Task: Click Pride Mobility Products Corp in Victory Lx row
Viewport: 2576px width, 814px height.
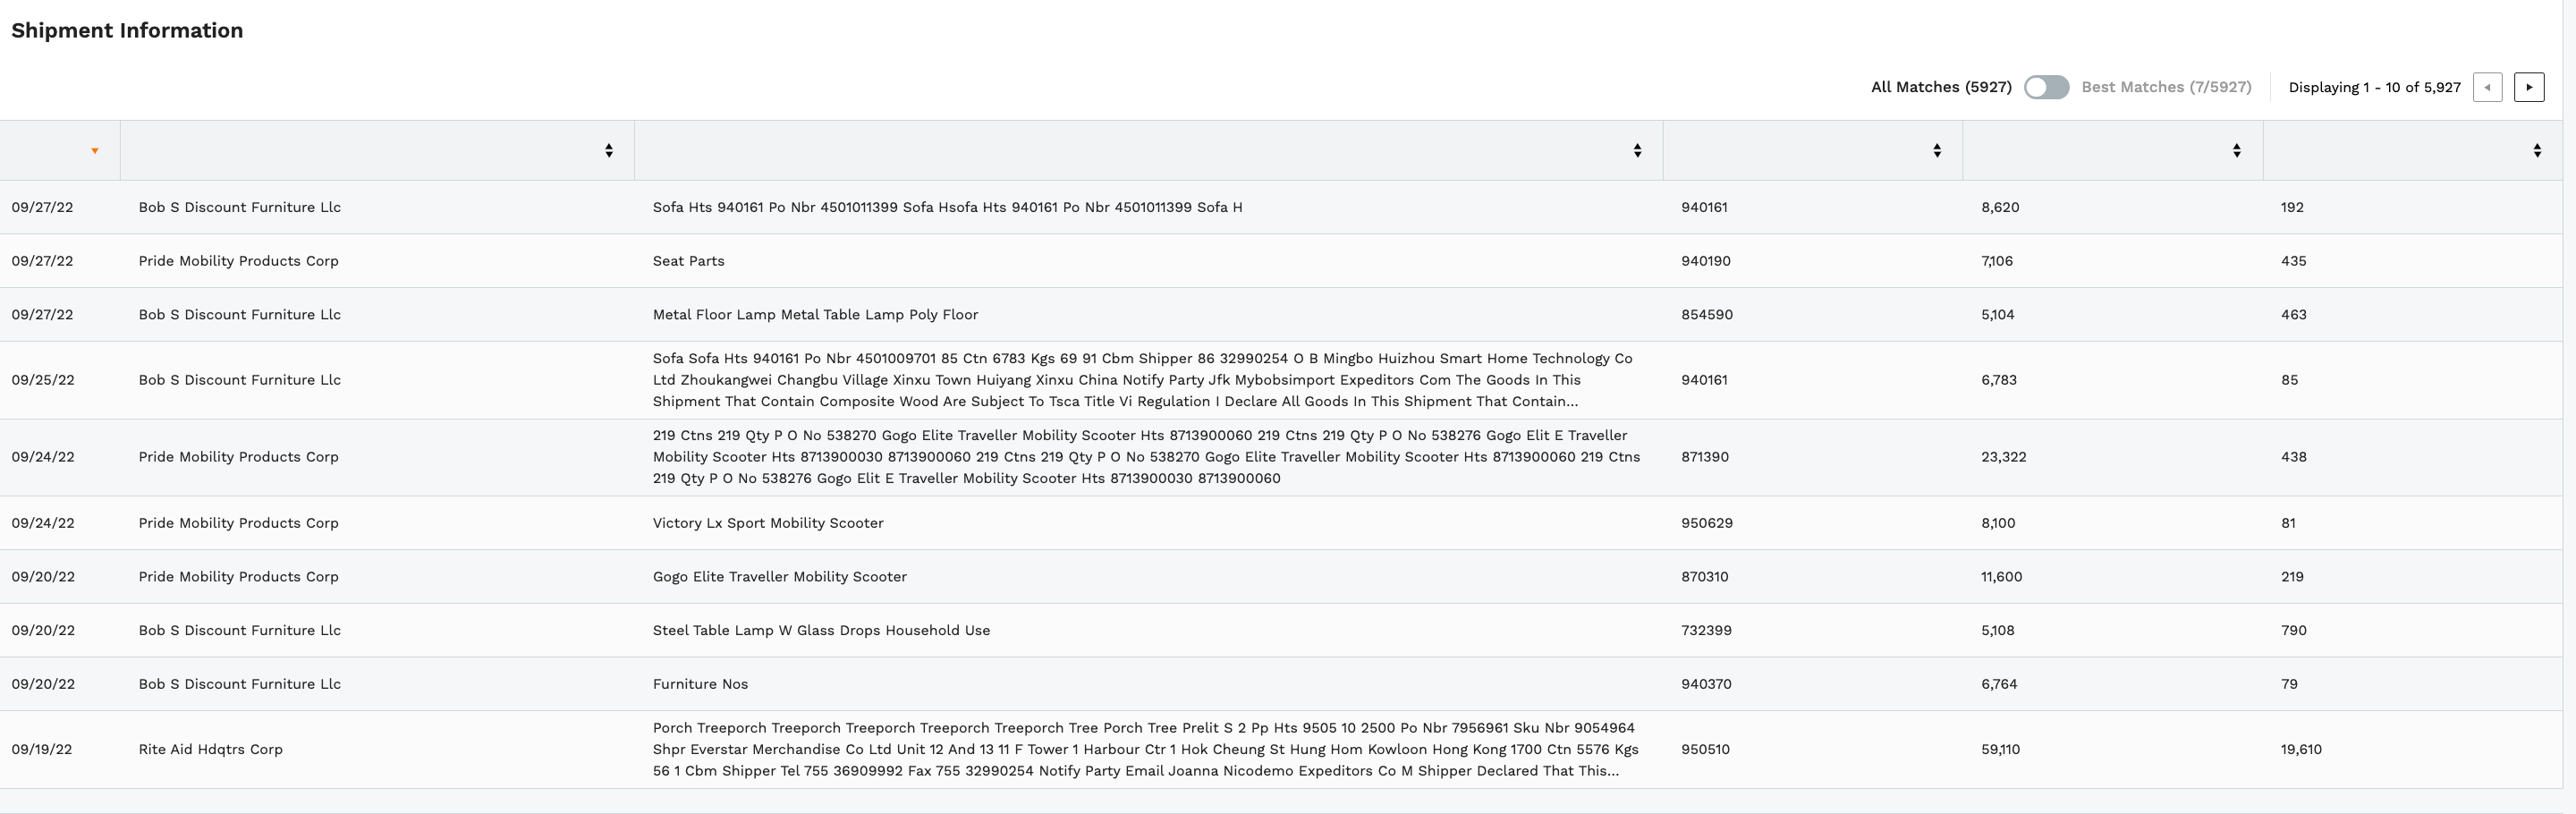Action: (x=238, y=523)
